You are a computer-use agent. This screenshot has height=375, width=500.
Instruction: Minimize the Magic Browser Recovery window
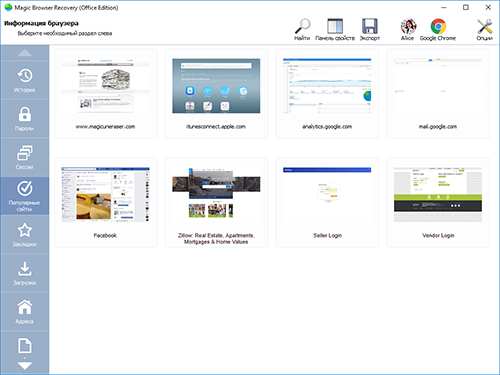pos(444,7)
